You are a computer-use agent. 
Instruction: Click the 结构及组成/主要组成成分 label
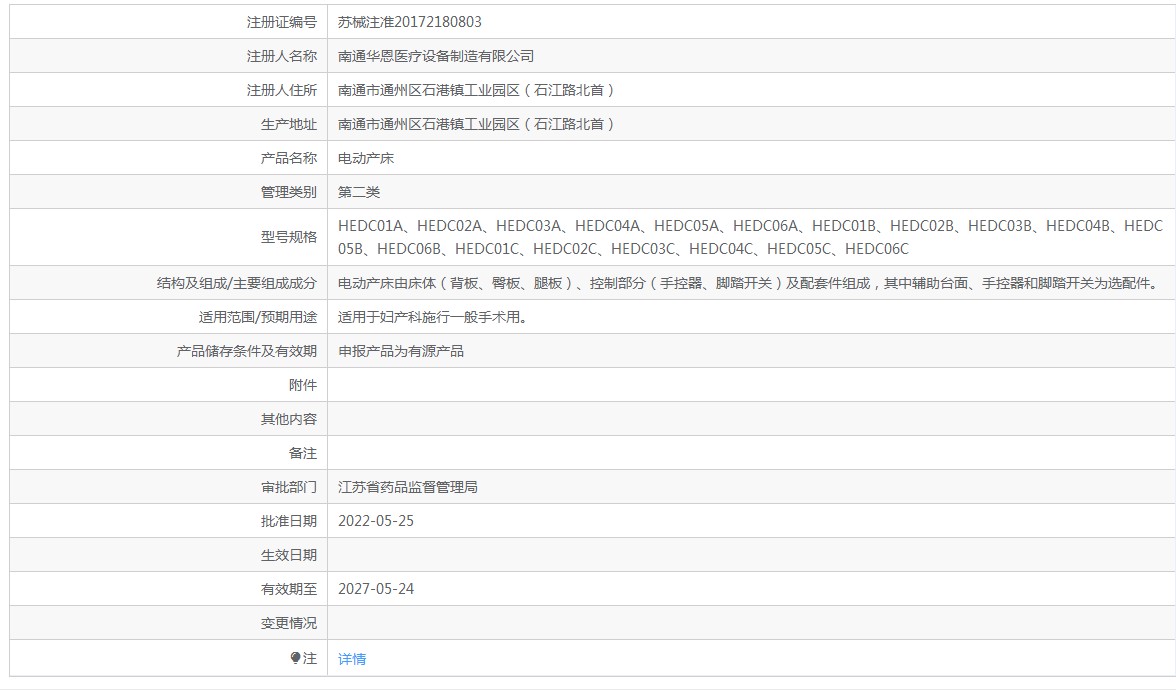pyautogui.click(x=236, y=283)
